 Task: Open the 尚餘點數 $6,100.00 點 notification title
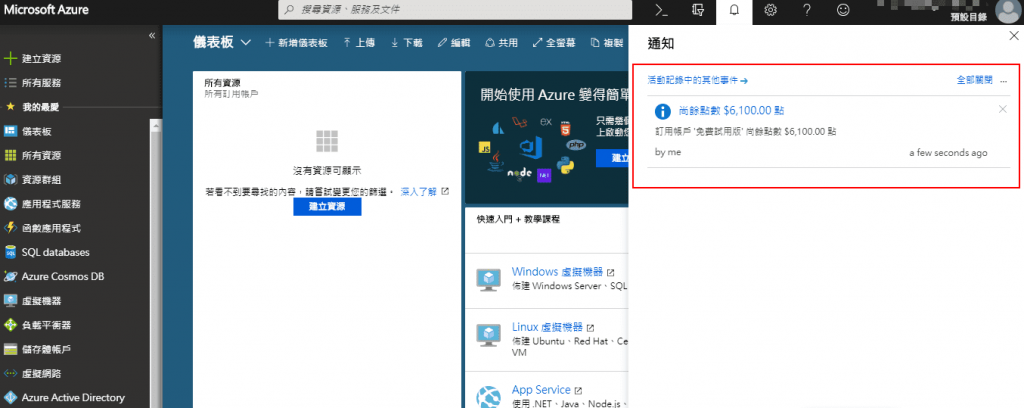pos(731,111)
